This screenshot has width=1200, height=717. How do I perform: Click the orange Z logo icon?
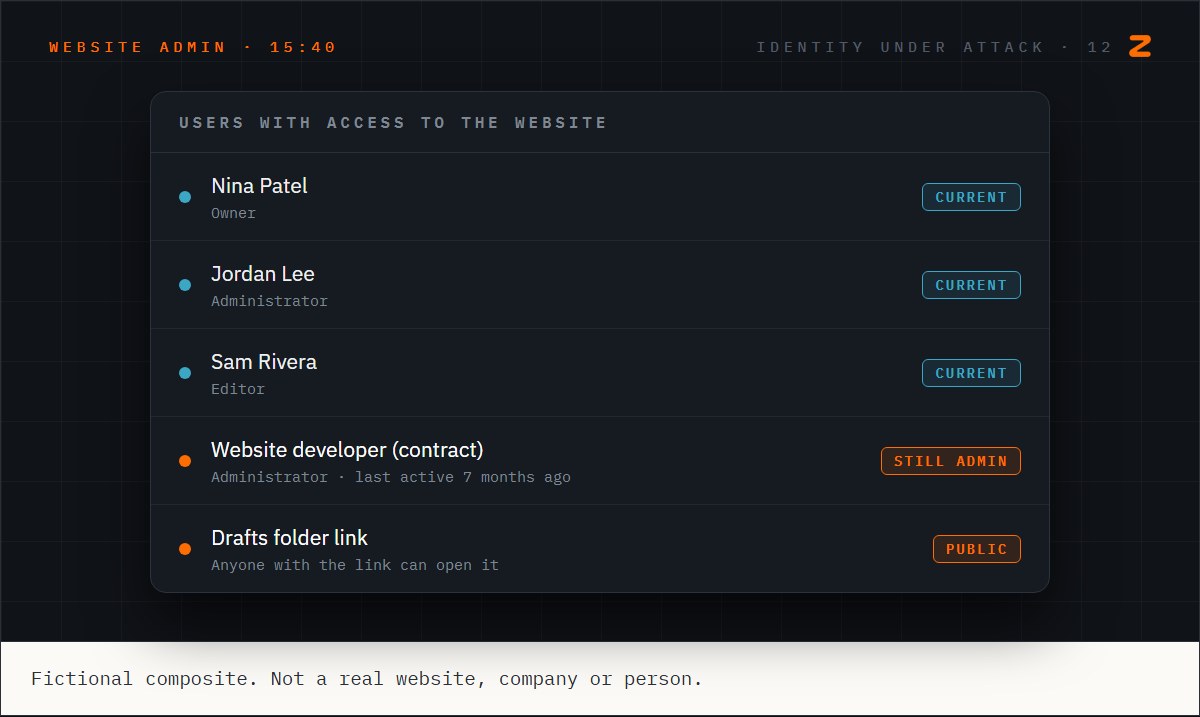tap(1140, 46)
